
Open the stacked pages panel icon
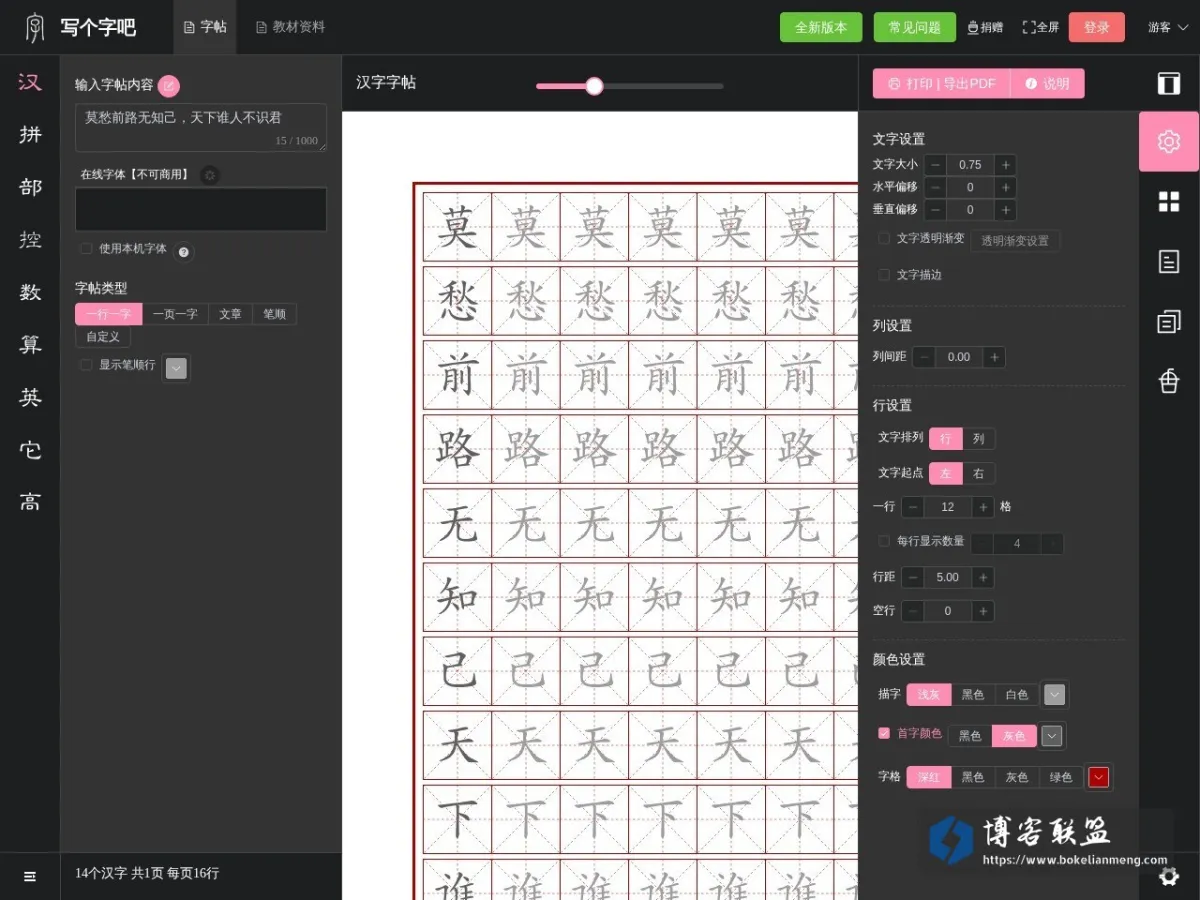tap(1169, 321)
